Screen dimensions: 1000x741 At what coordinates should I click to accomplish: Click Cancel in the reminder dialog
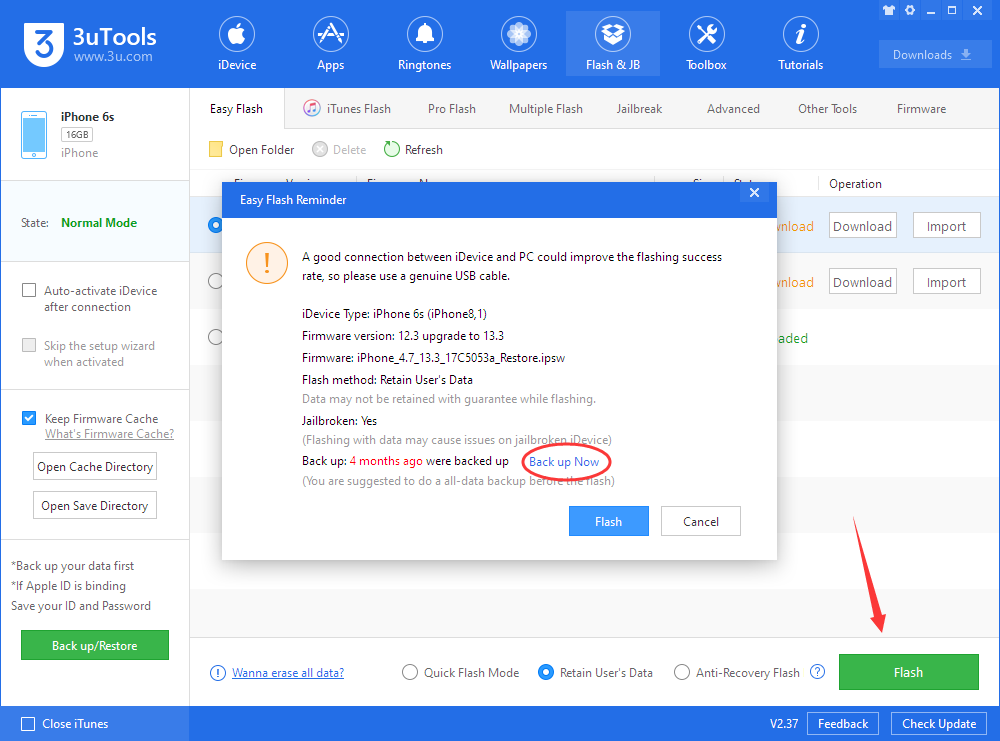pos(700,522)
